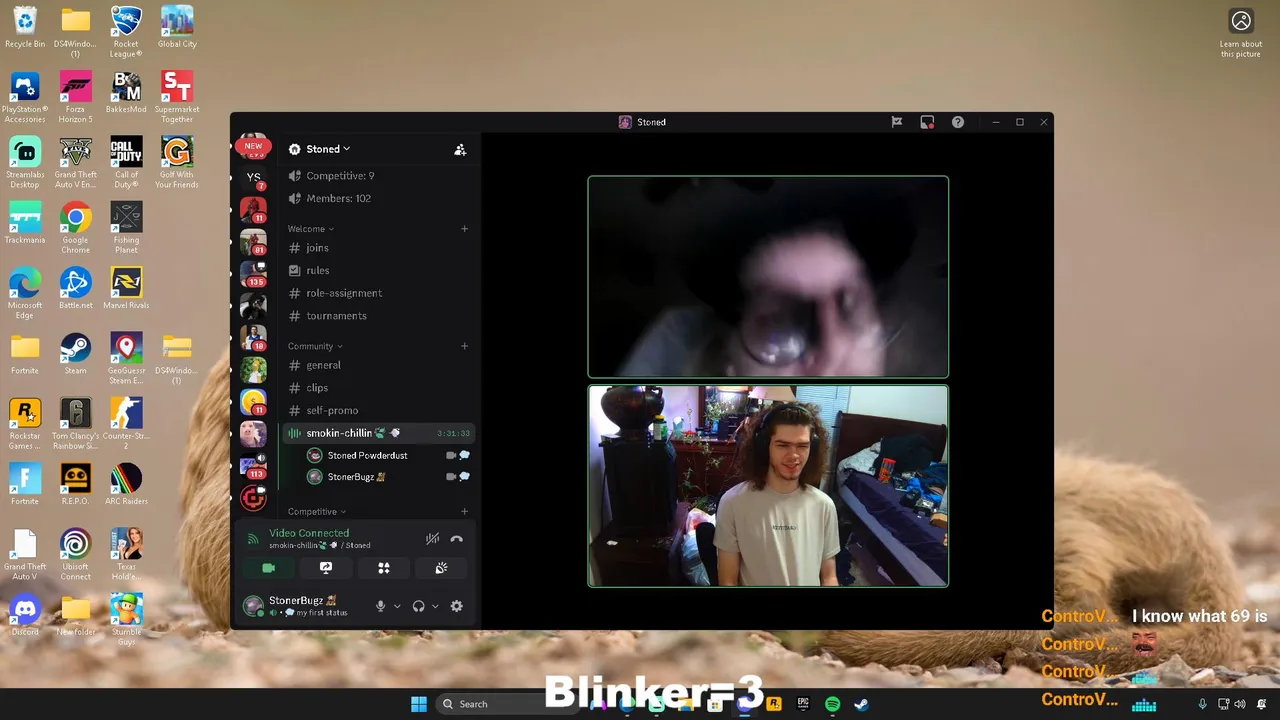Select Stoned Powderdust in the voice channel
The image size is (1280, 720).
click(x=389, y=455)
